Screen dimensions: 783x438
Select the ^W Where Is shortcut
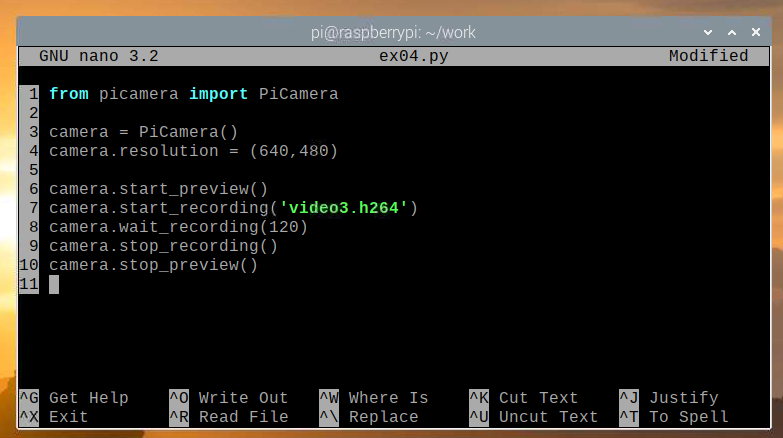(373, 398)
